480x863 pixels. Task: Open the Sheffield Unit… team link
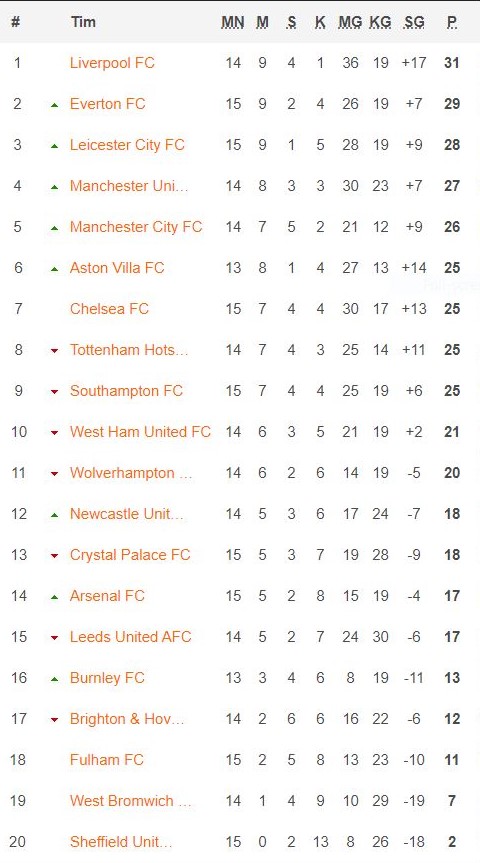click(x=121, y=842)
